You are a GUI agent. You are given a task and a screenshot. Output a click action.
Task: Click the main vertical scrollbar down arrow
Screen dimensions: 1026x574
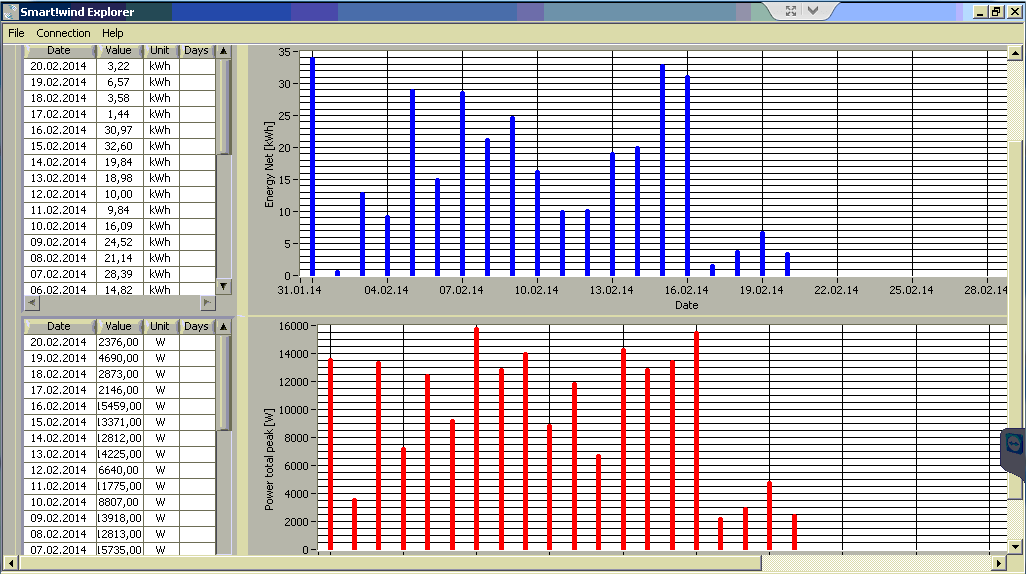point(1016,547)
